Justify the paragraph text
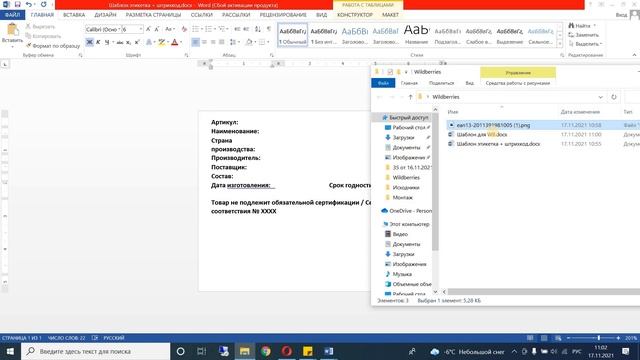The width and height of the screenshot is (640, 360). coord(222,42)
